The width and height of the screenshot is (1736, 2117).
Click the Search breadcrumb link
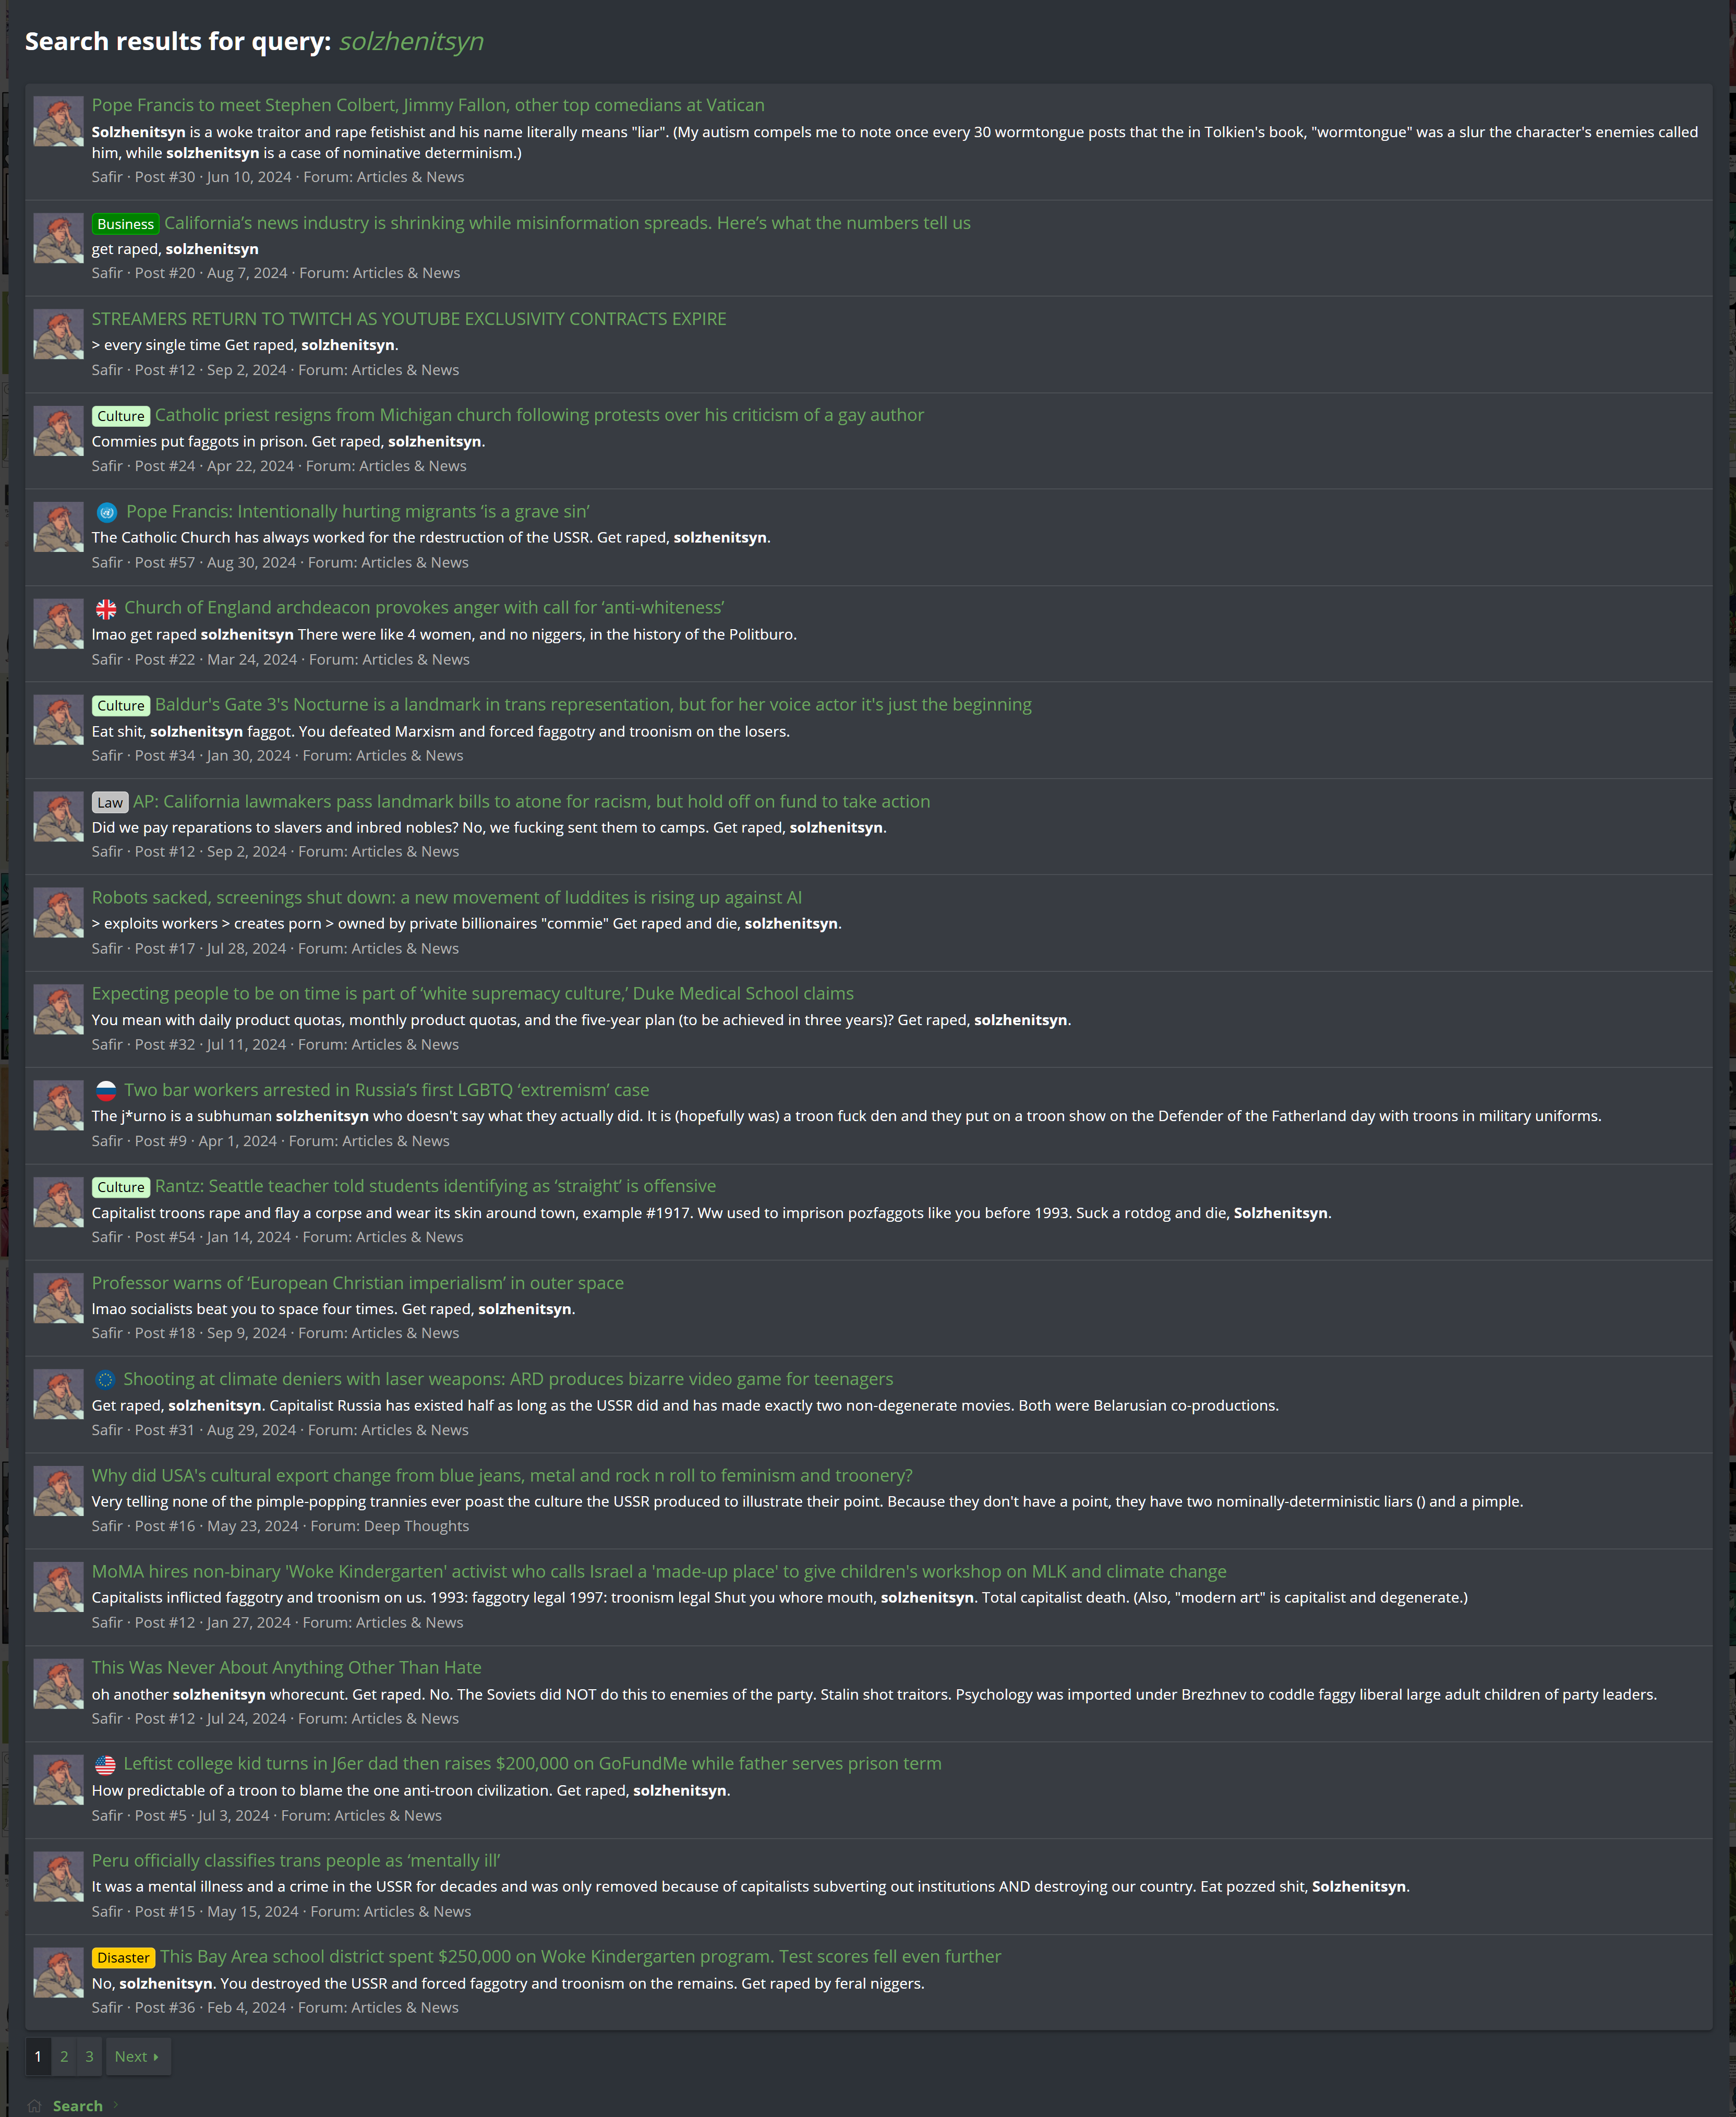coord(78,2105)
